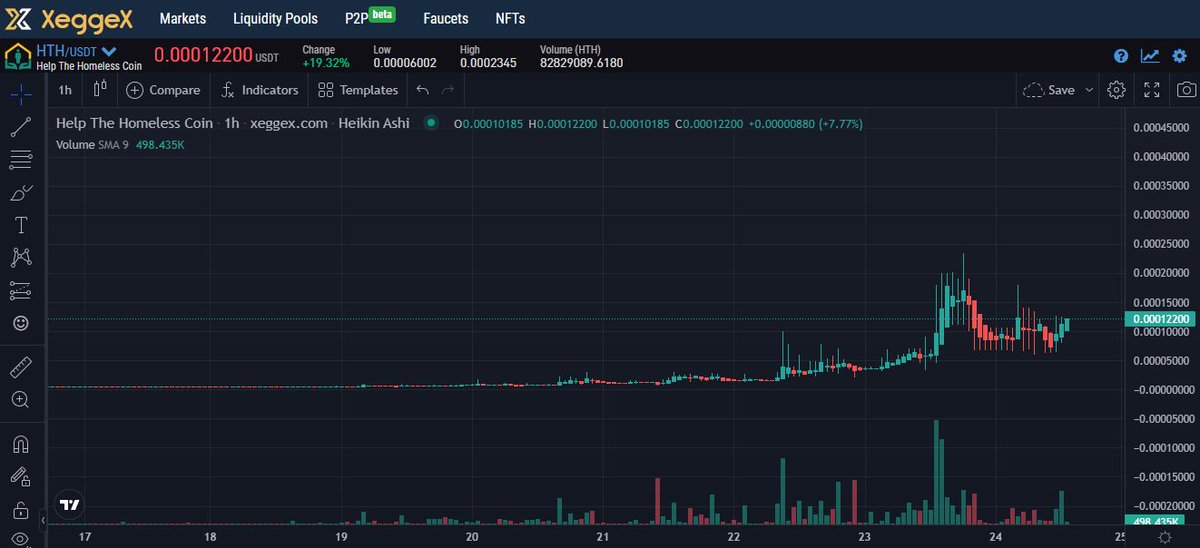Open the candlestick chart type selector
Viewport: 1200px width, 548px height.
pyautogui.click(x=99, y=89)
